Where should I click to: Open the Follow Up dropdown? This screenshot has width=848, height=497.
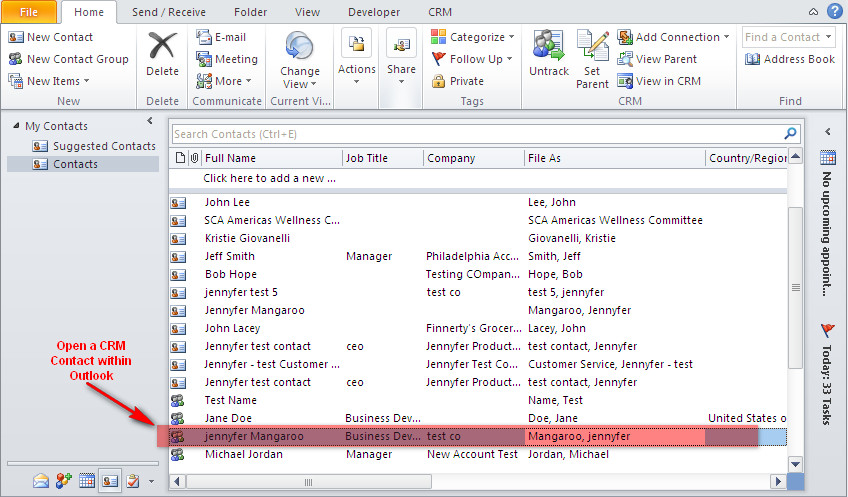click(474, 59)
